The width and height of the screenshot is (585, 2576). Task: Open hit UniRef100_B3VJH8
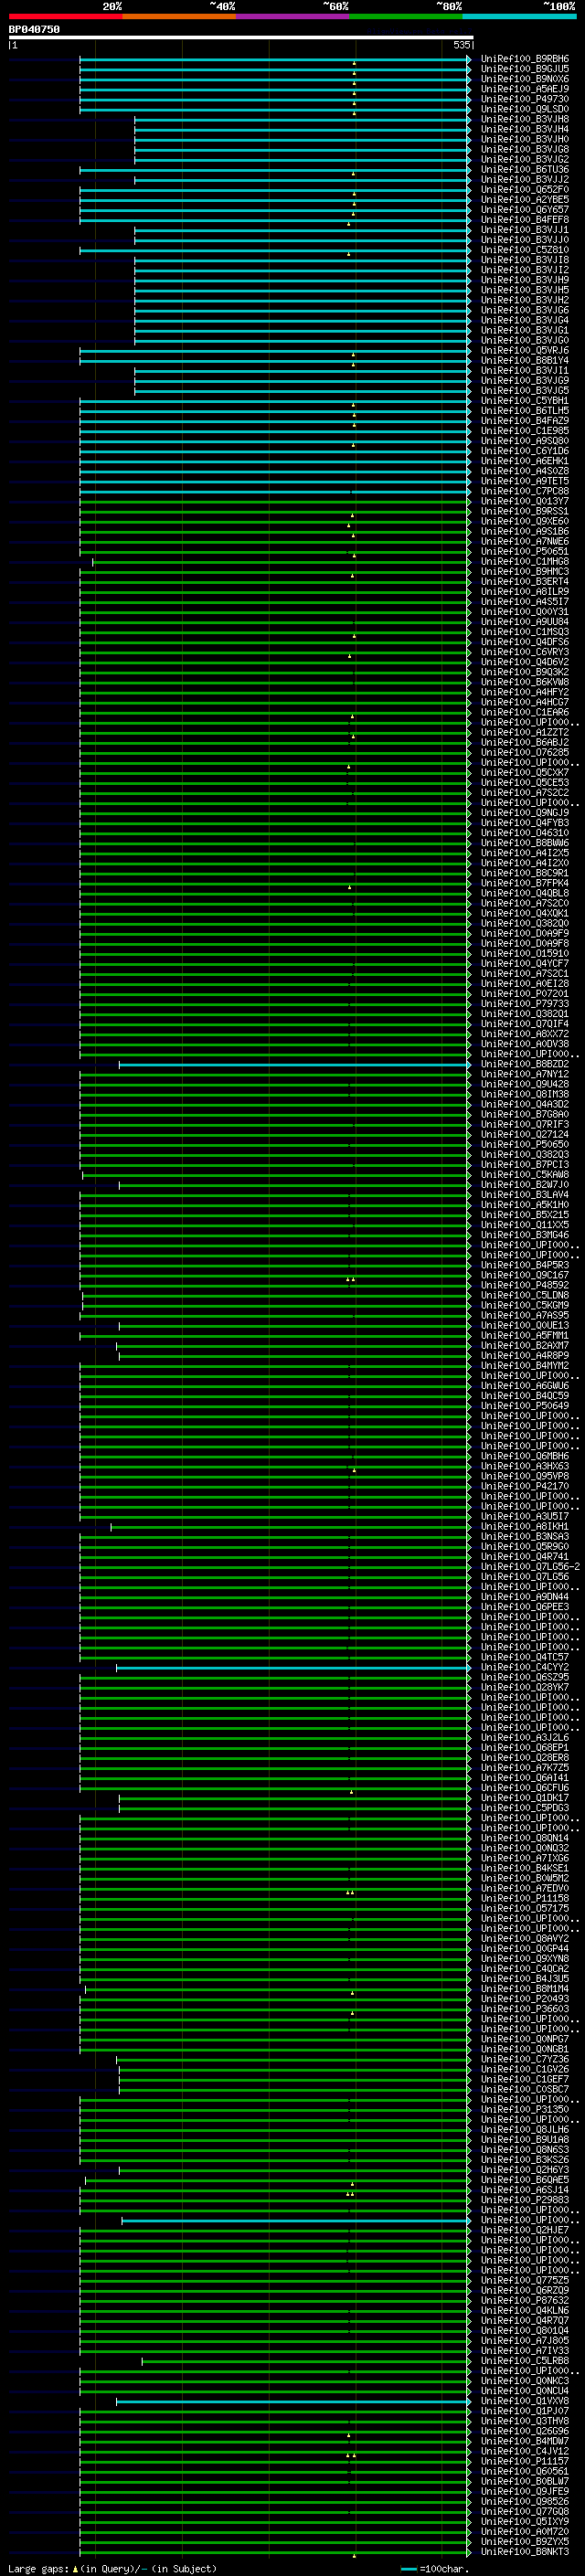click(525, 119)
